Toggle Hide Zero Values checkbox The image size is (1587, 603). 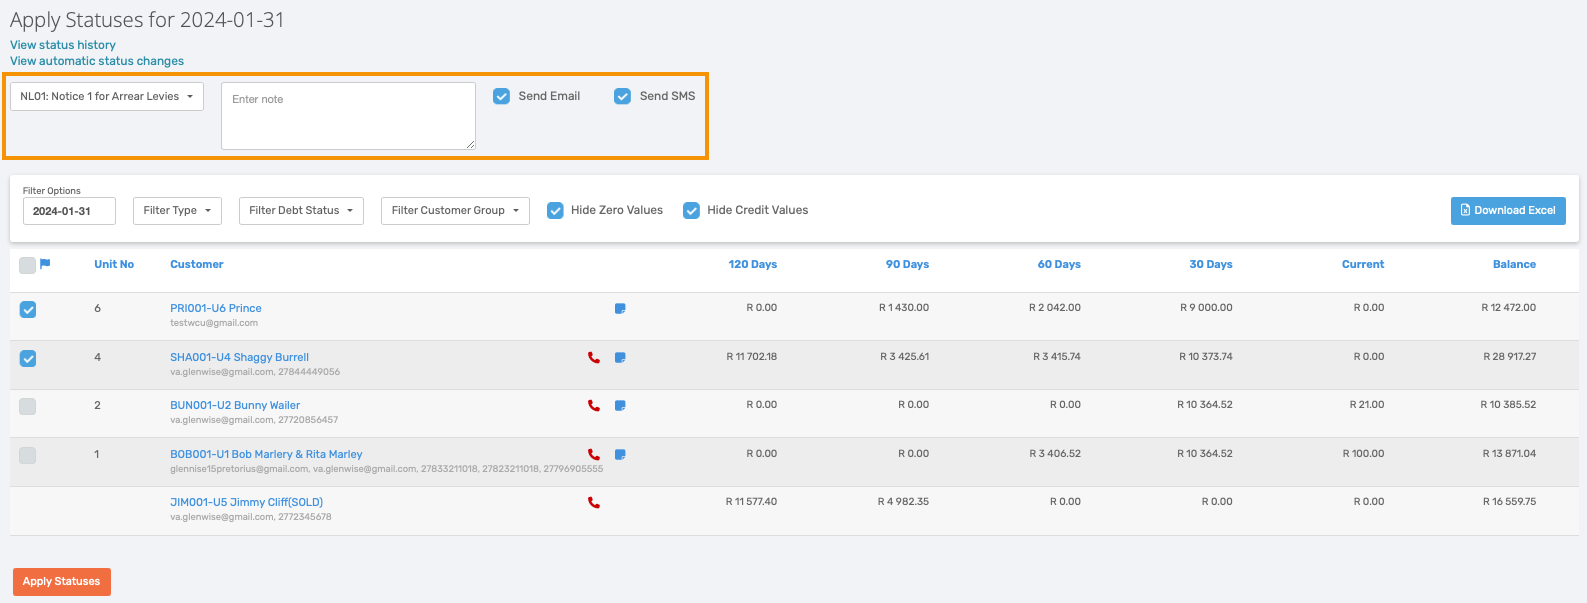[x=555, y=210]
